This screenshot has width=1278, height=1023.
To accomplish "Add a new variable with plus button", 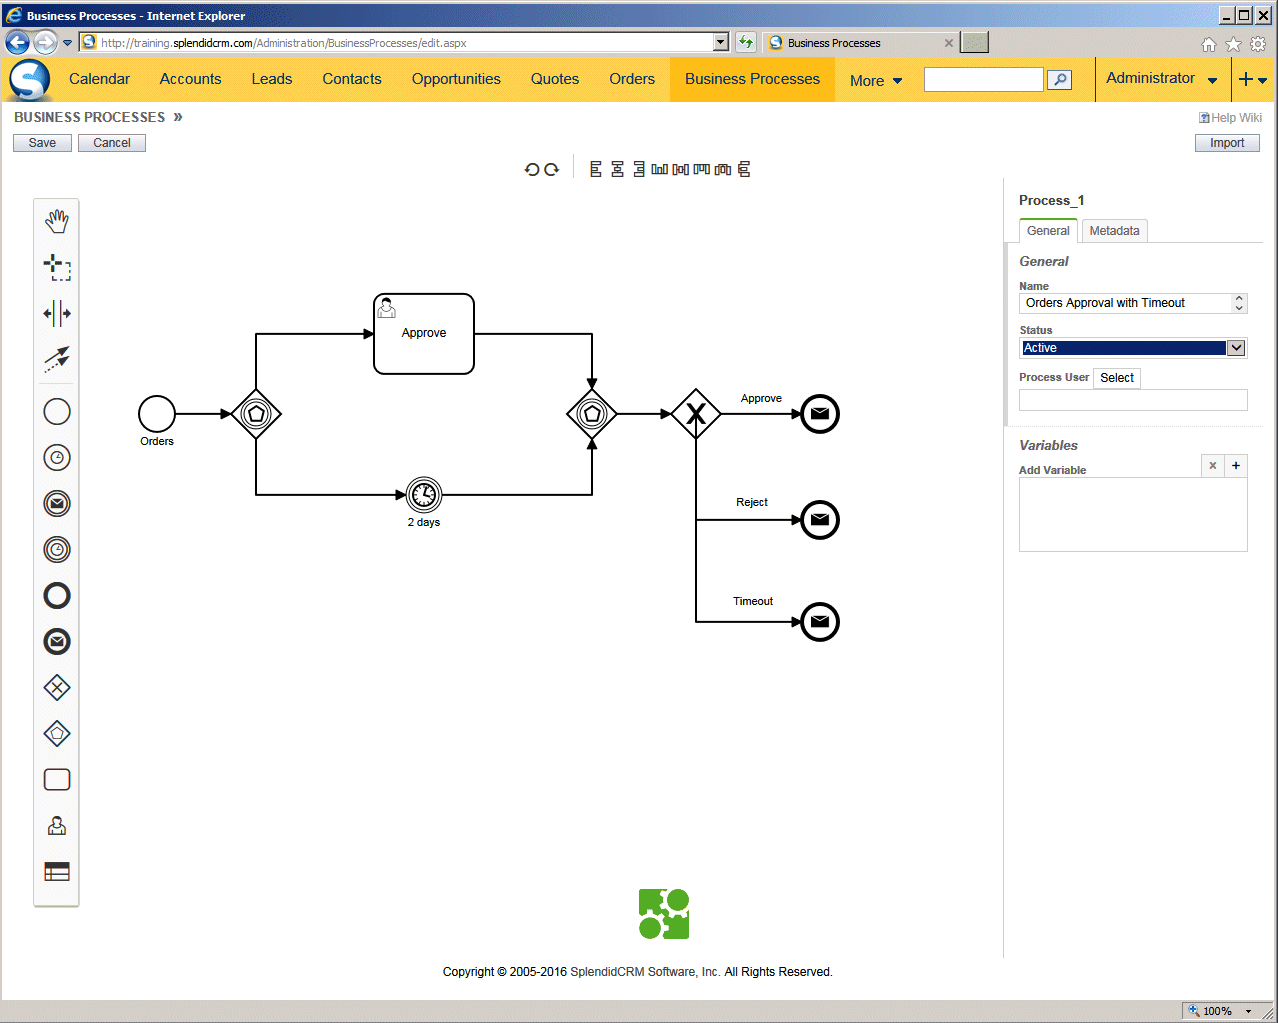I will [x=1236, y=466].
